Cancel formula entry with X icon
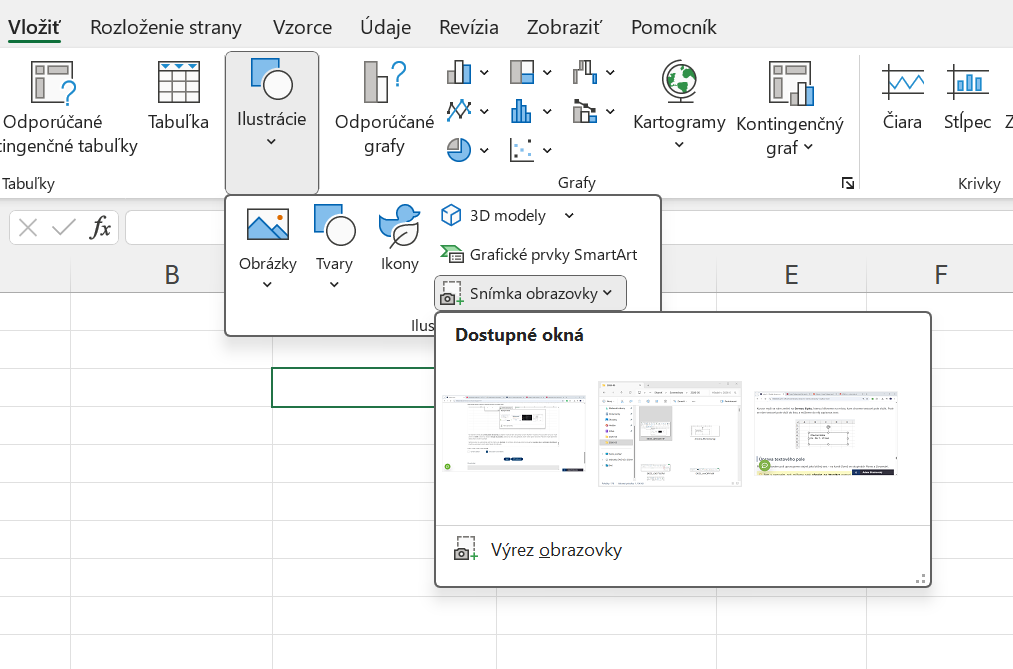 pos(28,227)
